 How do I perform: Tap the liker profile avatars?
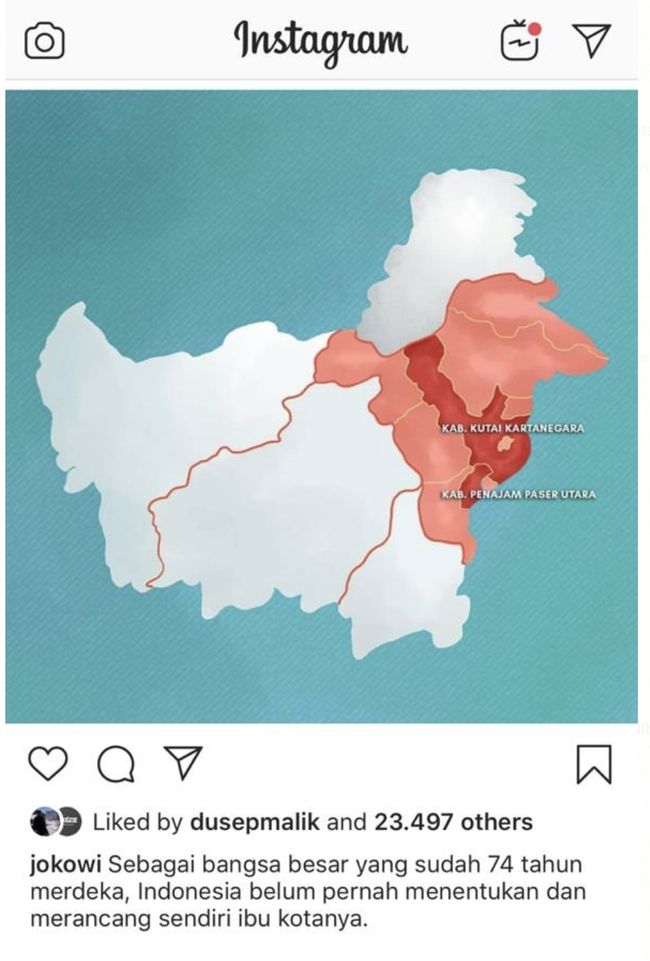tap(55, 822)
